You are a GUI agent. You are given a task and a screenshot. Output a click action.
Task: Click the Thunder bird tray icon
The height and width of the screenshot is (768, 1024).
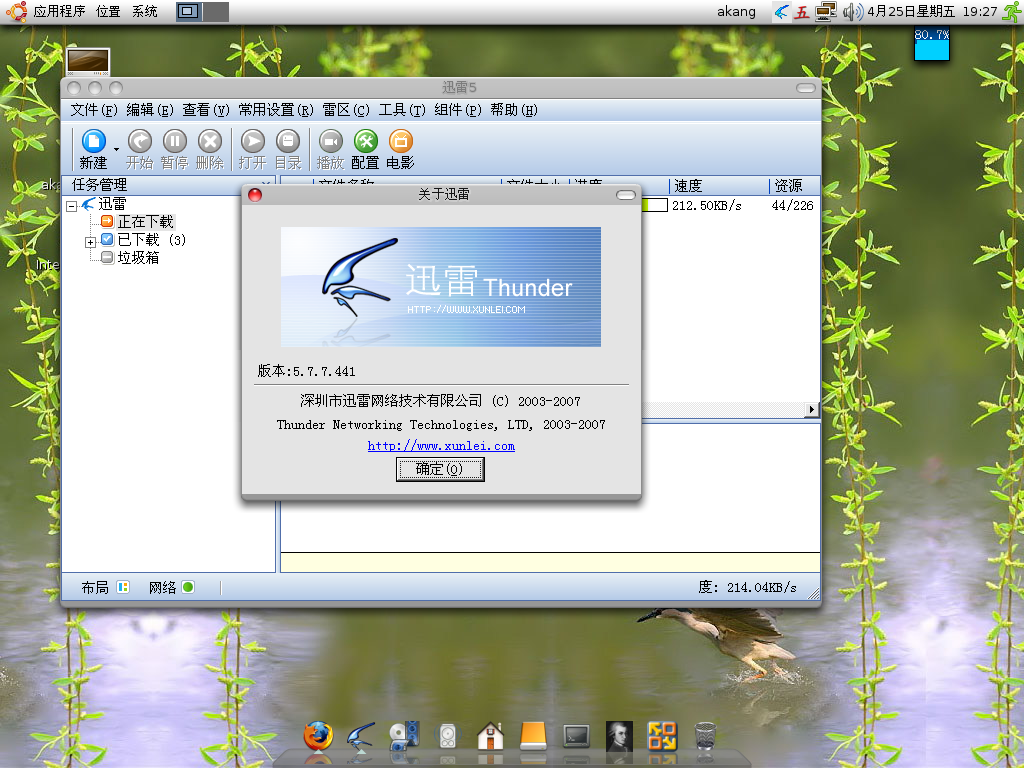click(781, 11)
